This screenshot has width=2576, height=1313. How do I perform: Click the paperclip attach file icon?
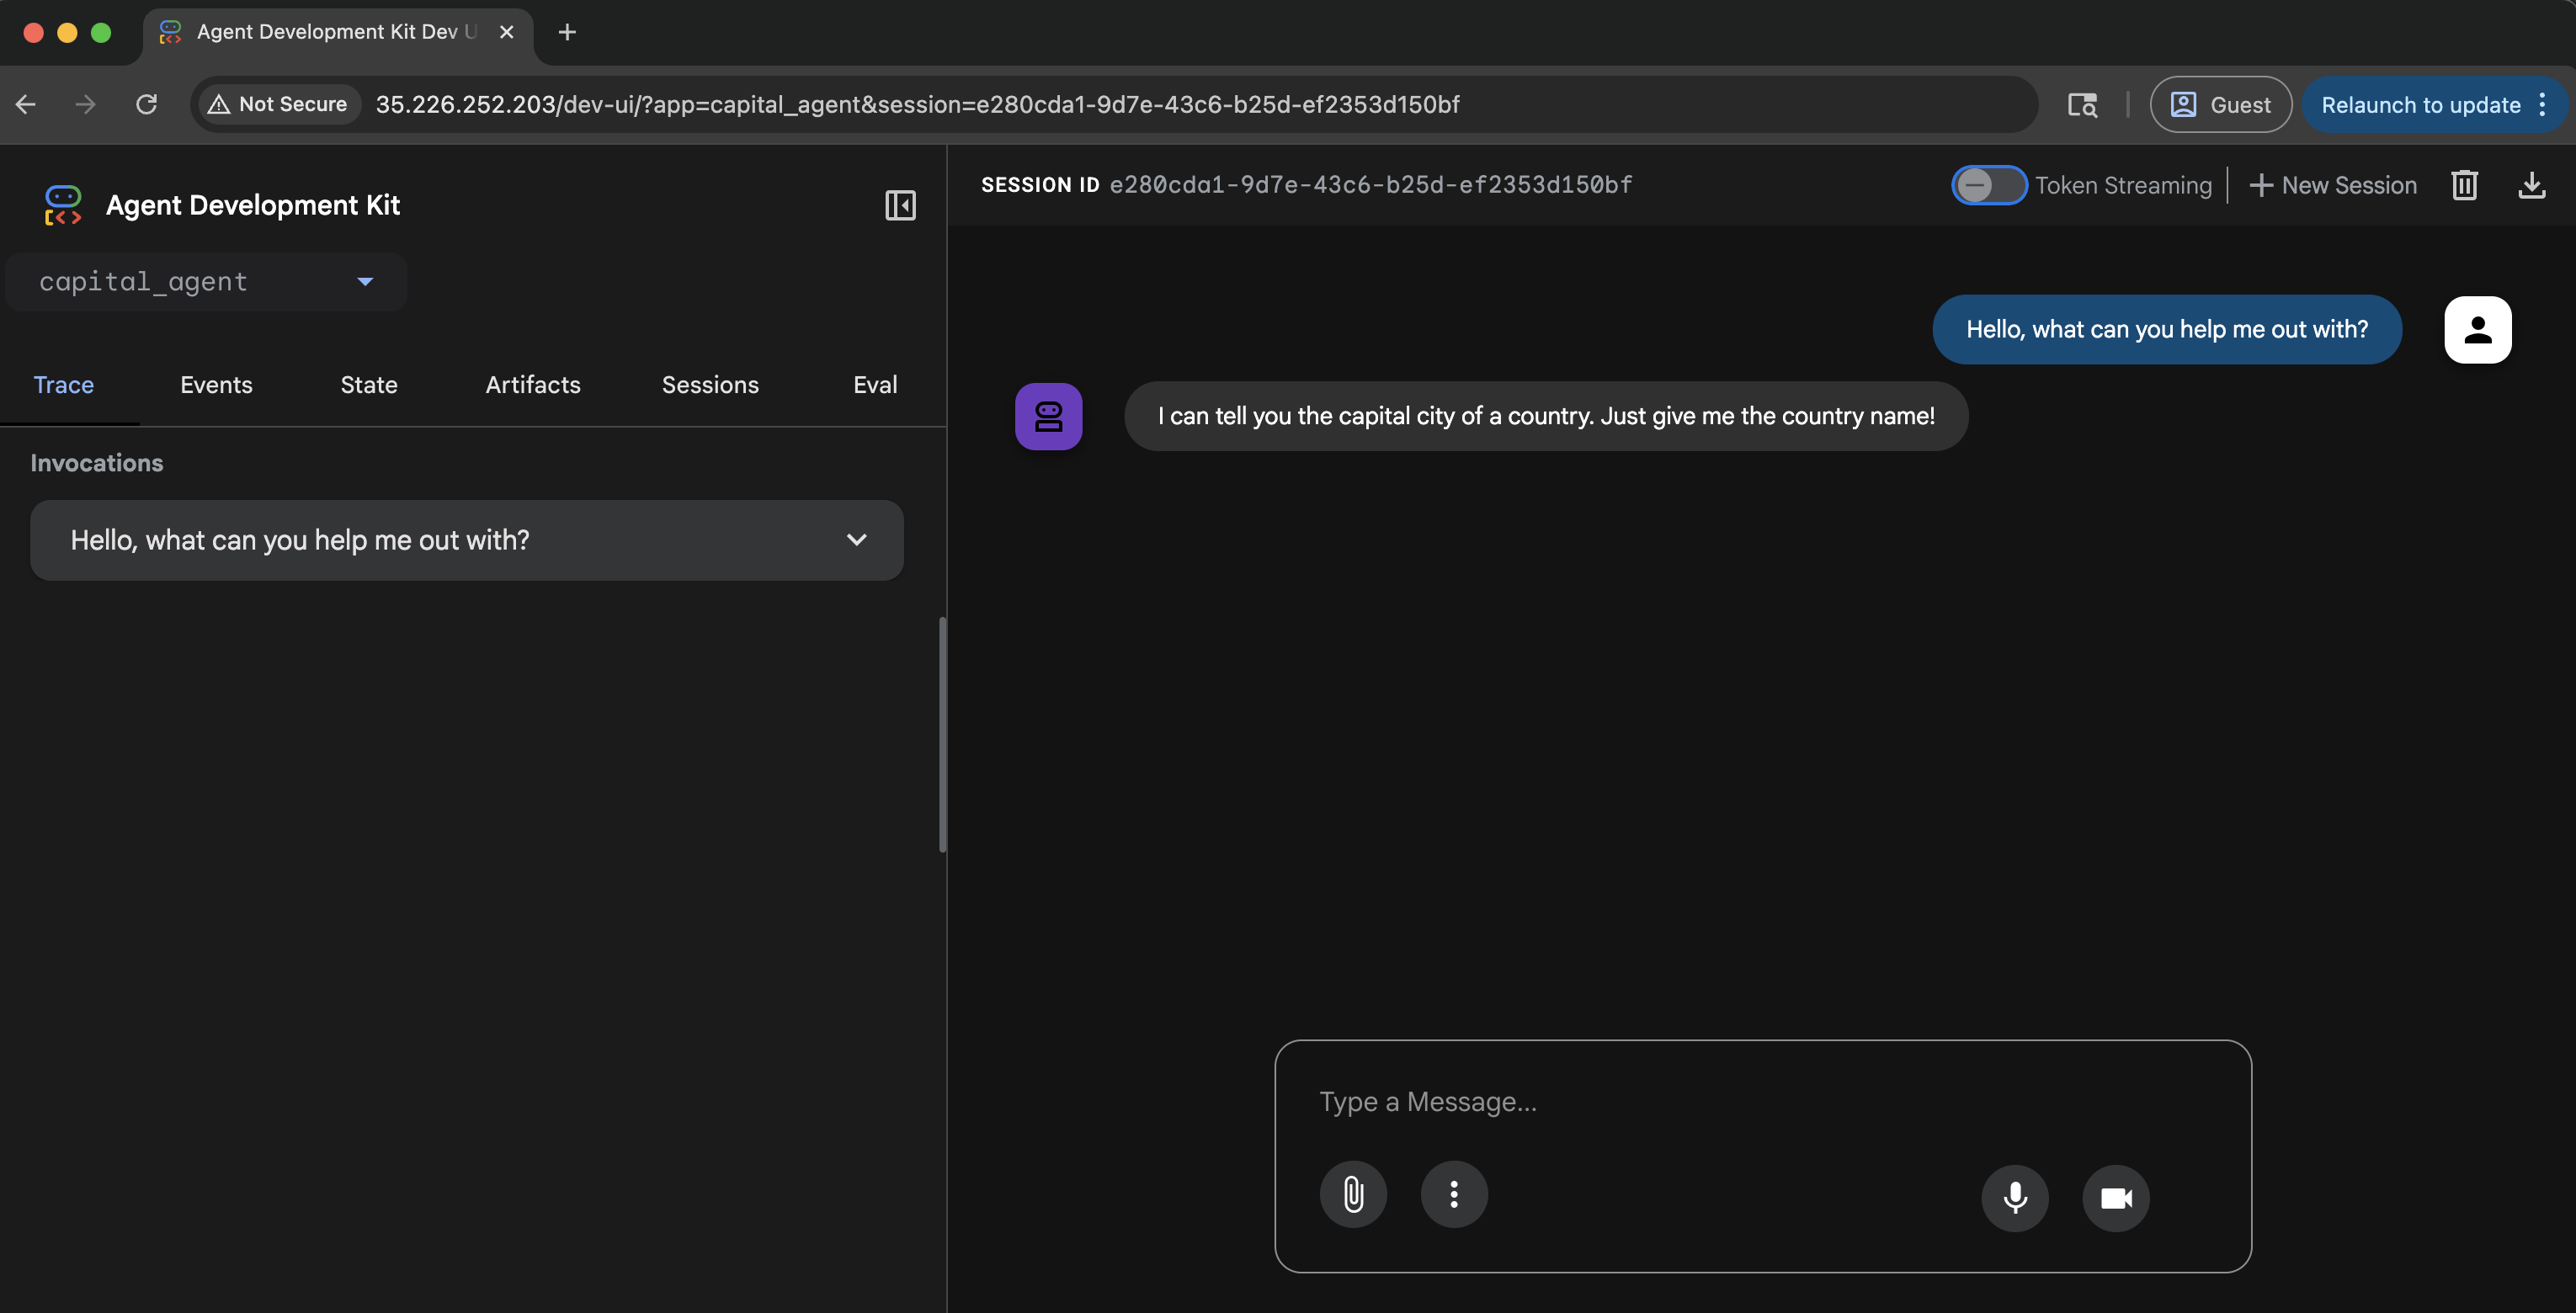(1352, 1194)
